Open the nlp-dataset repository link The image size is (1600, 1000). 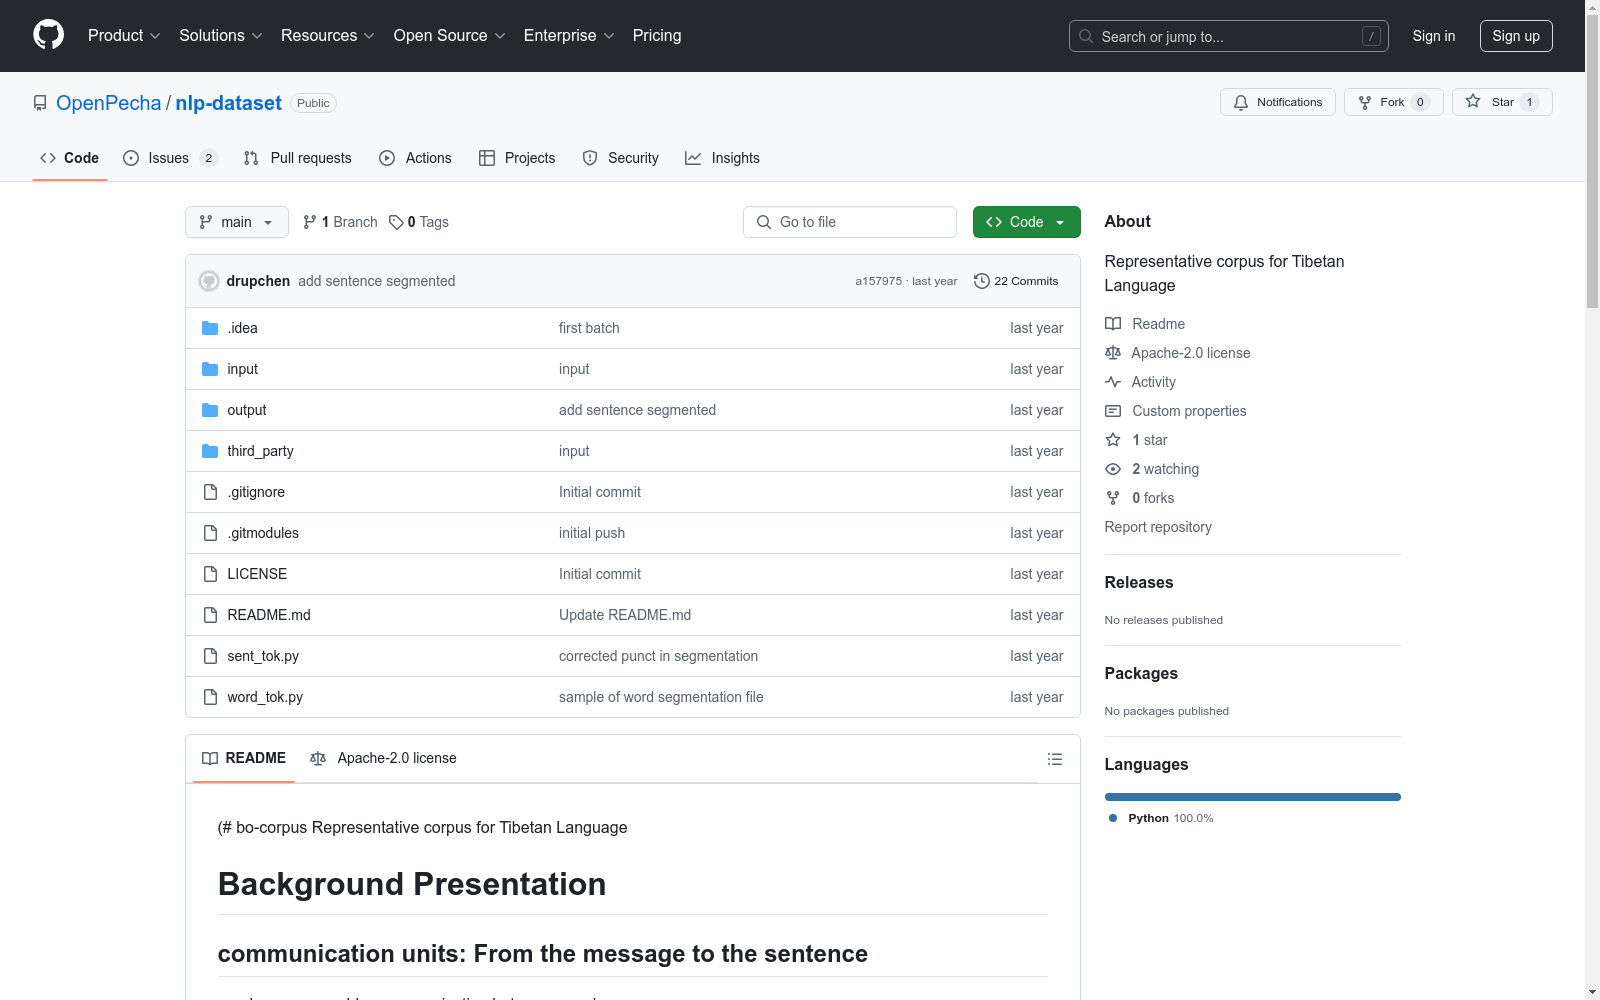228,103
